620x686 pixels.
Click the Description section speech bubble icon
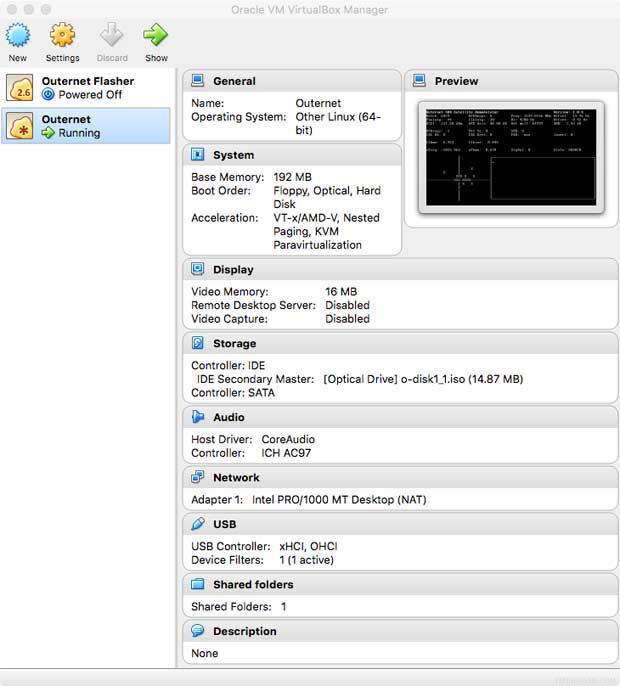[x=198, y=631]
